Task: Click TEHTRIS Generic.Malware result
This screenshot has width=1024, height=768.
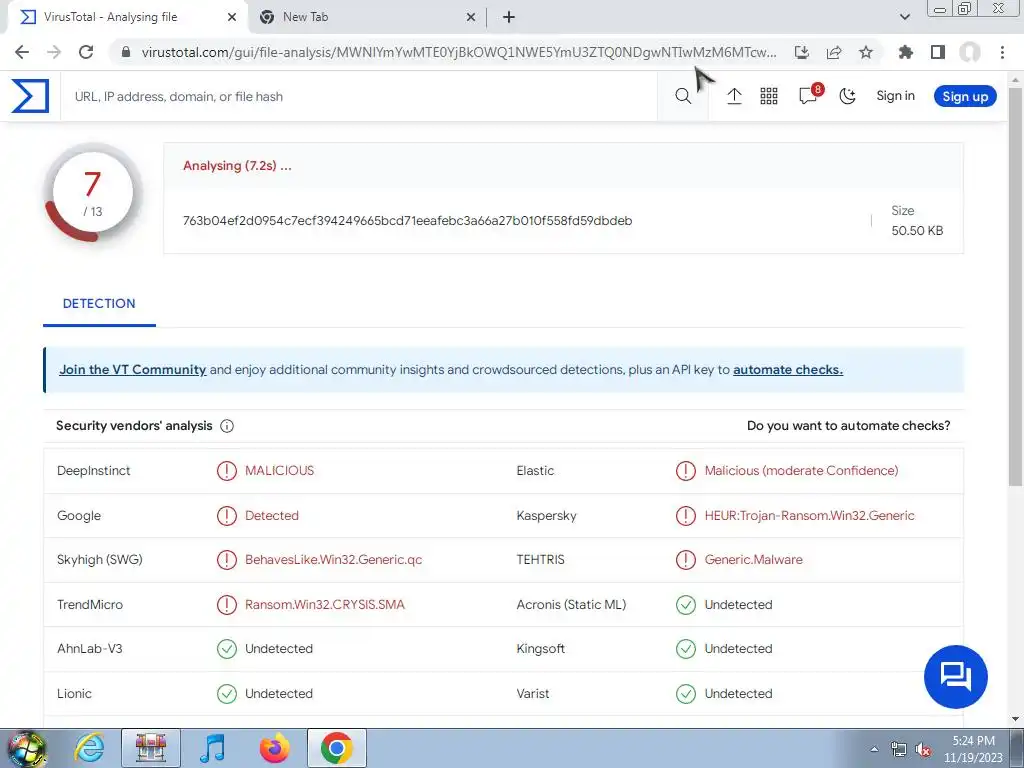Action: tap(753, 560)
